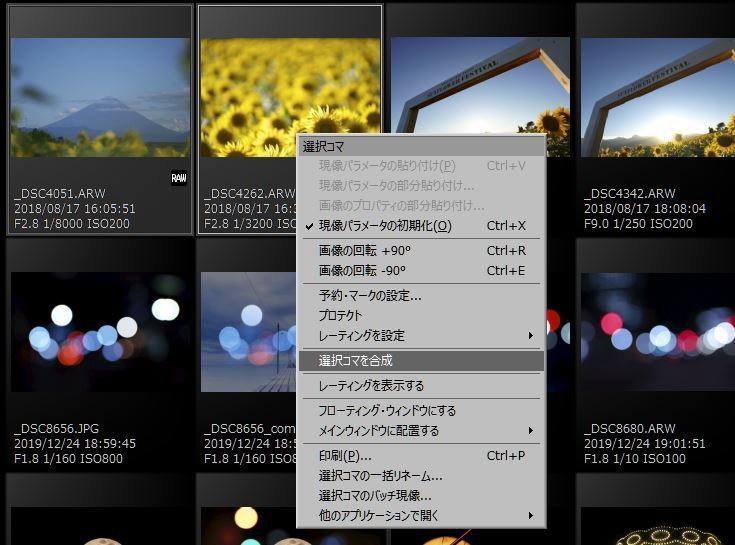Click 印刷(P)... to print

[x=344, y=456]
